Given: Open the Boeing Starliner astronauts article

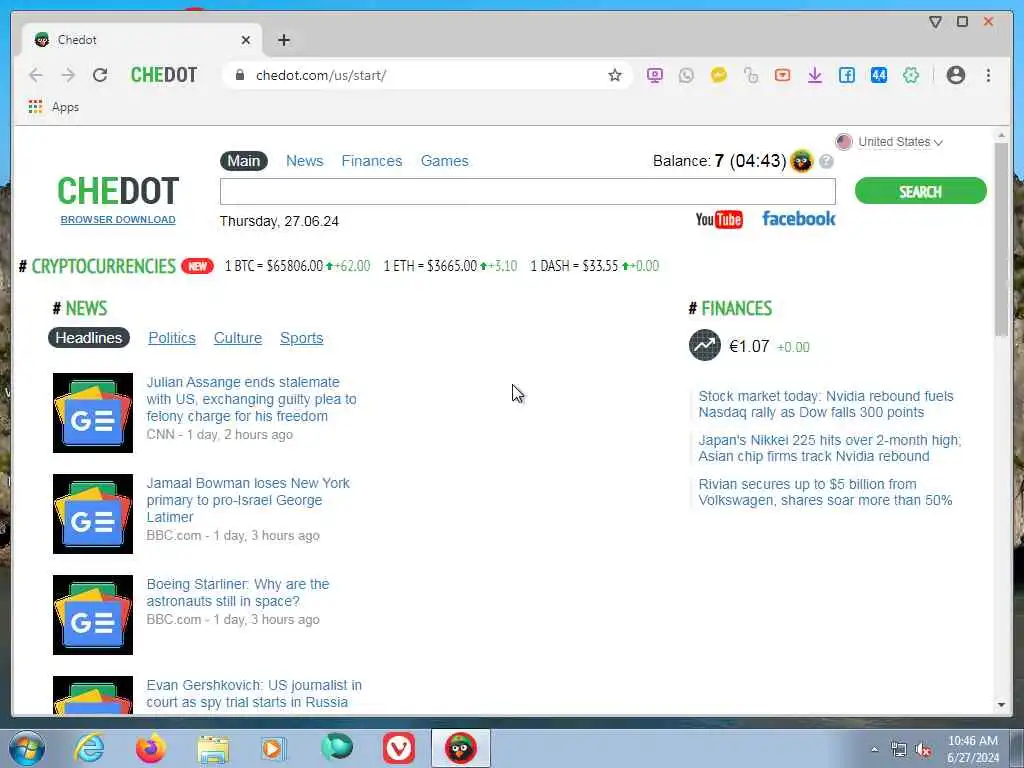Looking at the screenshot, I should 238,592.
